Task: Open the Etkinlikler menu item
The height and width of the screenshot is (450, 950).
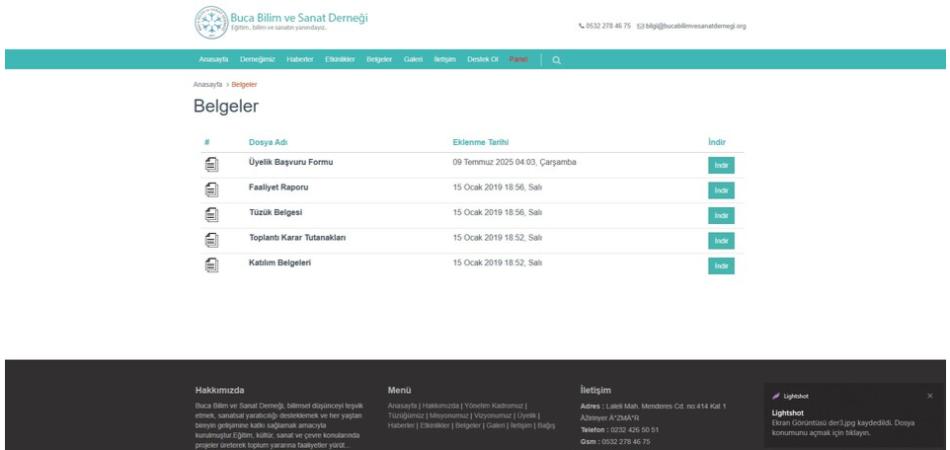Action: point(340,59)
